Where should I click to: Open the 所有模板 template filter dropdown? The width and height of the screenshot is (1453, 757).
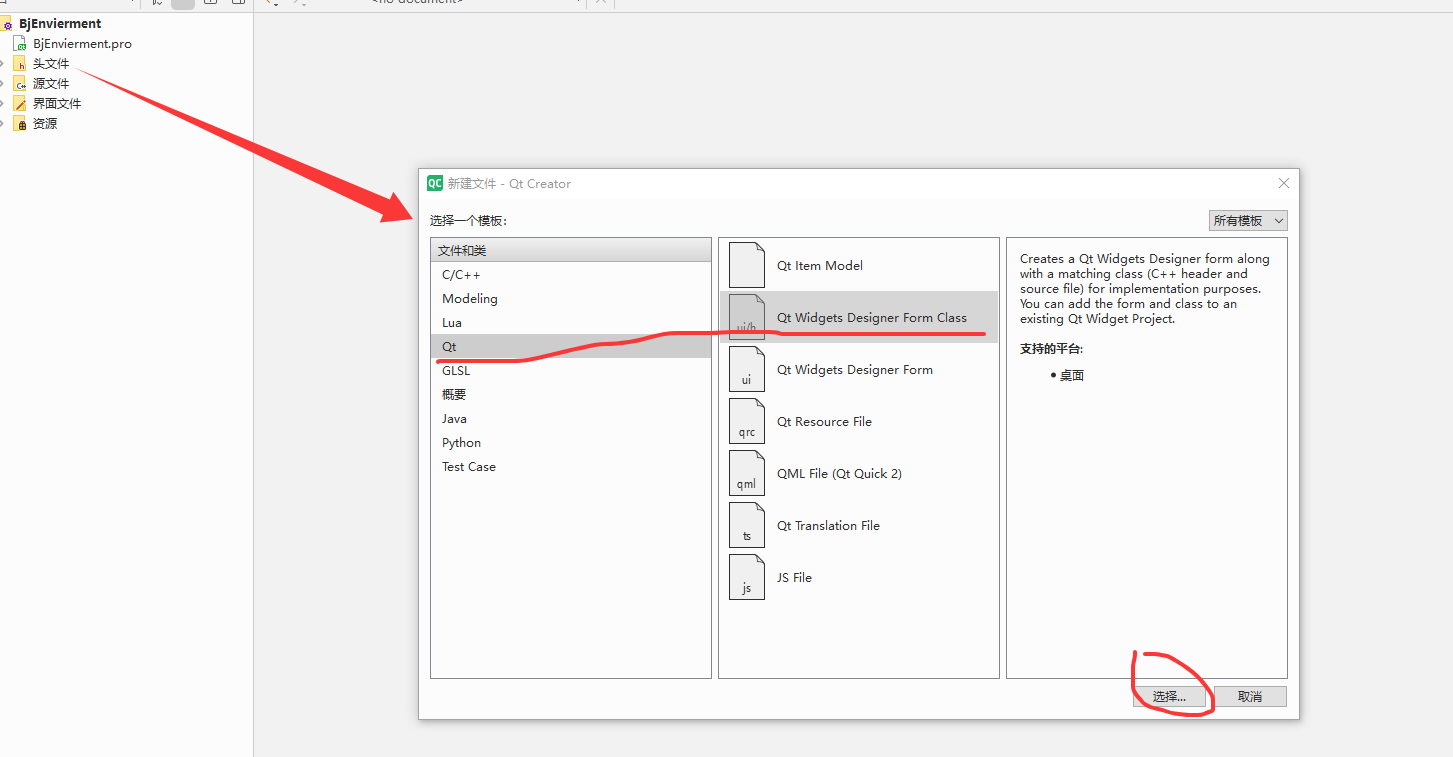point(1248,220)
